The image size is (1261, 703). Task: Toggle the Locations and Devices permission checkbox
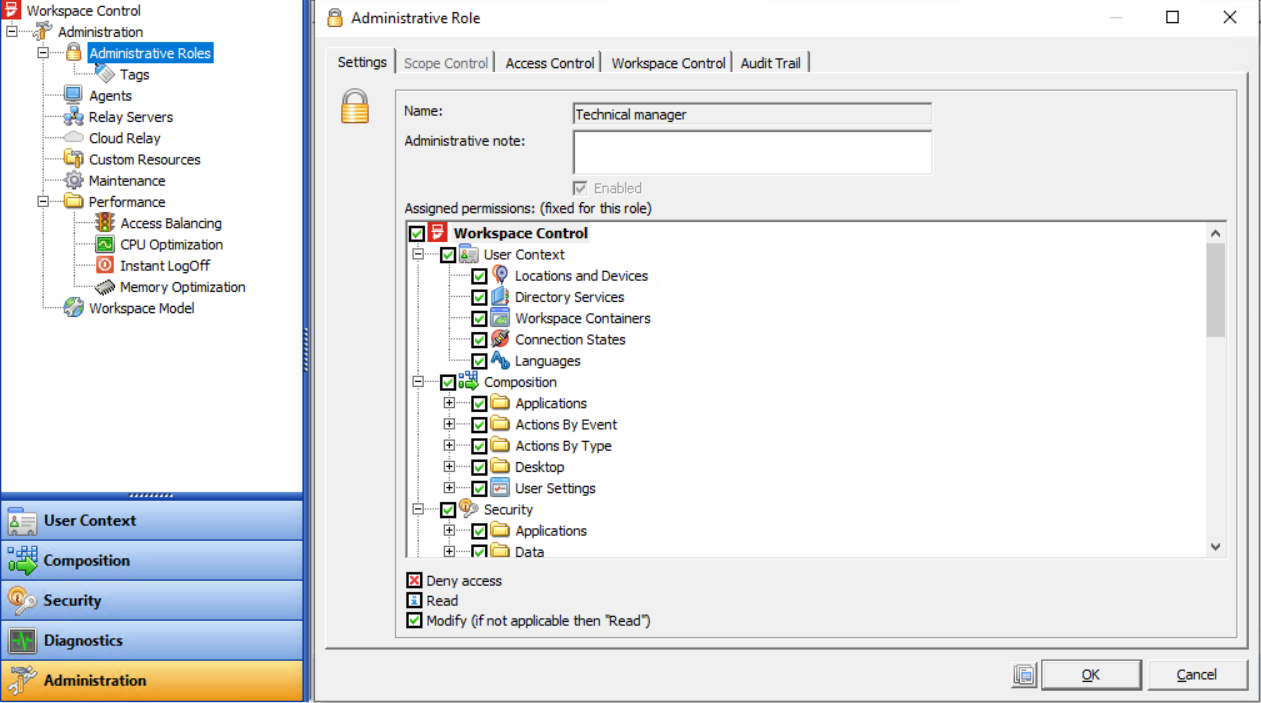click(x=479, y=276)
